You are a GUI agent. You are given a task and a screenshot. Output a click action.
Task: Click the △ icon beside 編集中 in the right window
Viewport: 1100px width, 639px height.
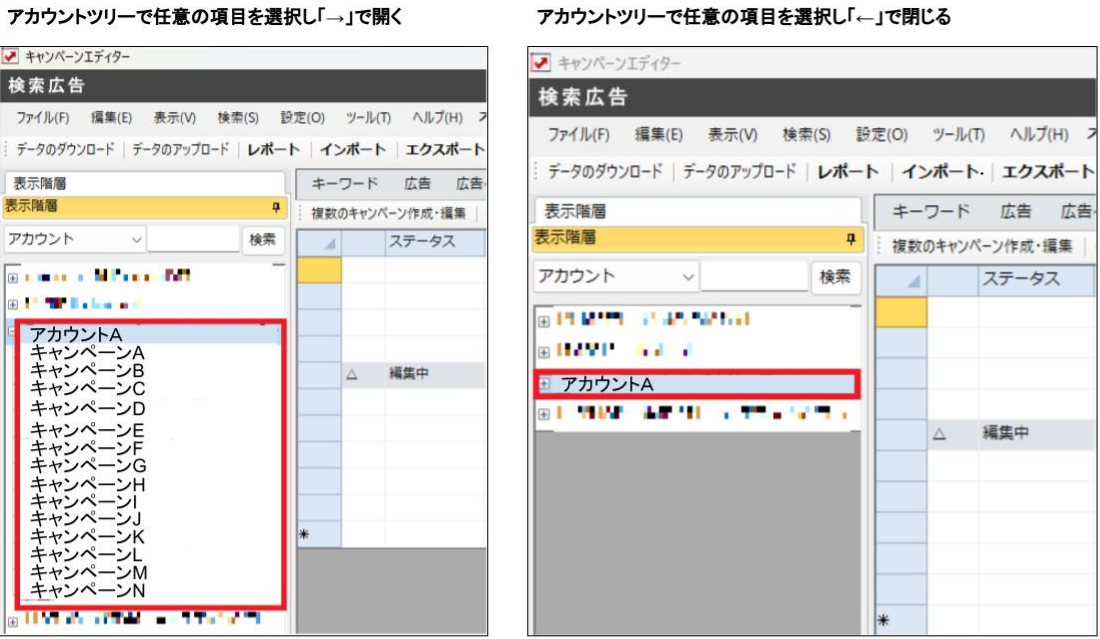(x=938, y=434)
